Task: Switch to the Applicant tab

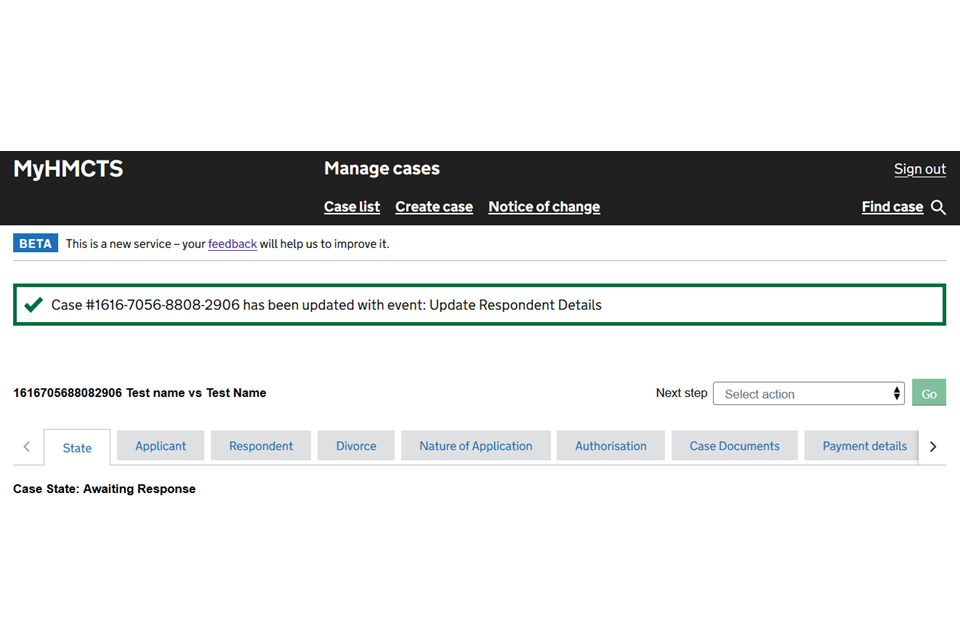Action: [160, 446]
